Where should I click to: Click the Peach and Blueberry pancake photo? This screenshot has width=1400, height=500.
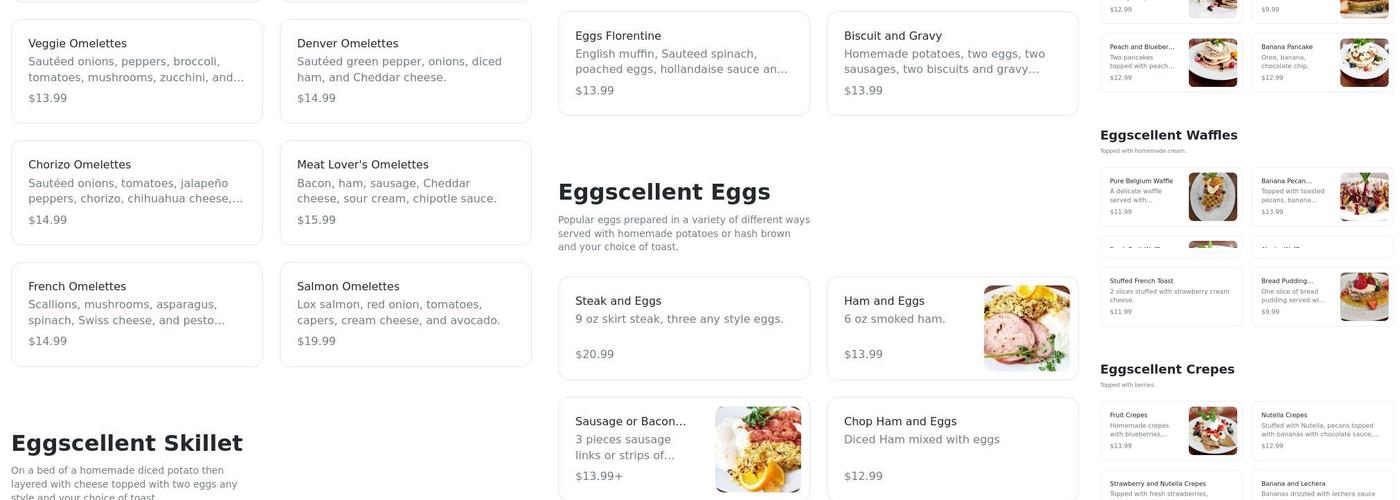1212,63
